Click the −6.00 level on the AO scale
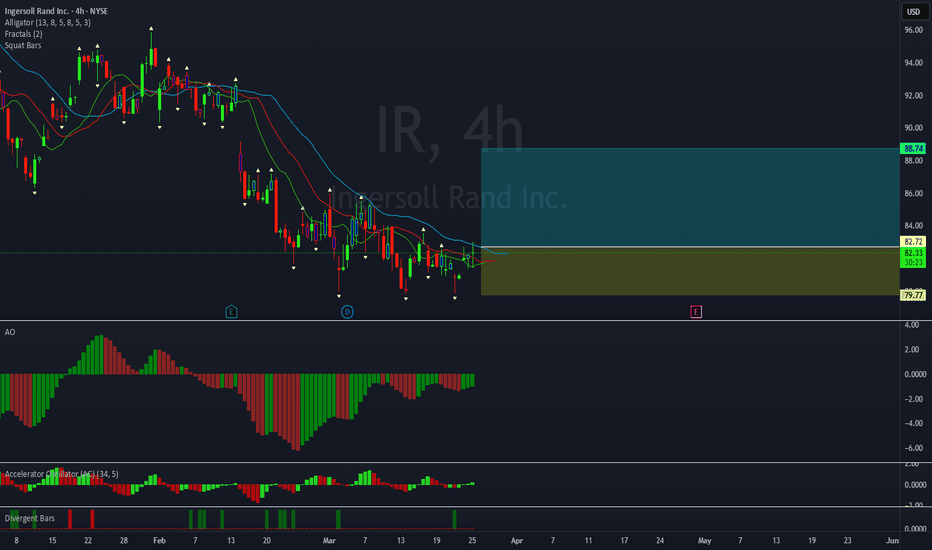This screenshot has width=932, height=550. (x=913, y=448)
